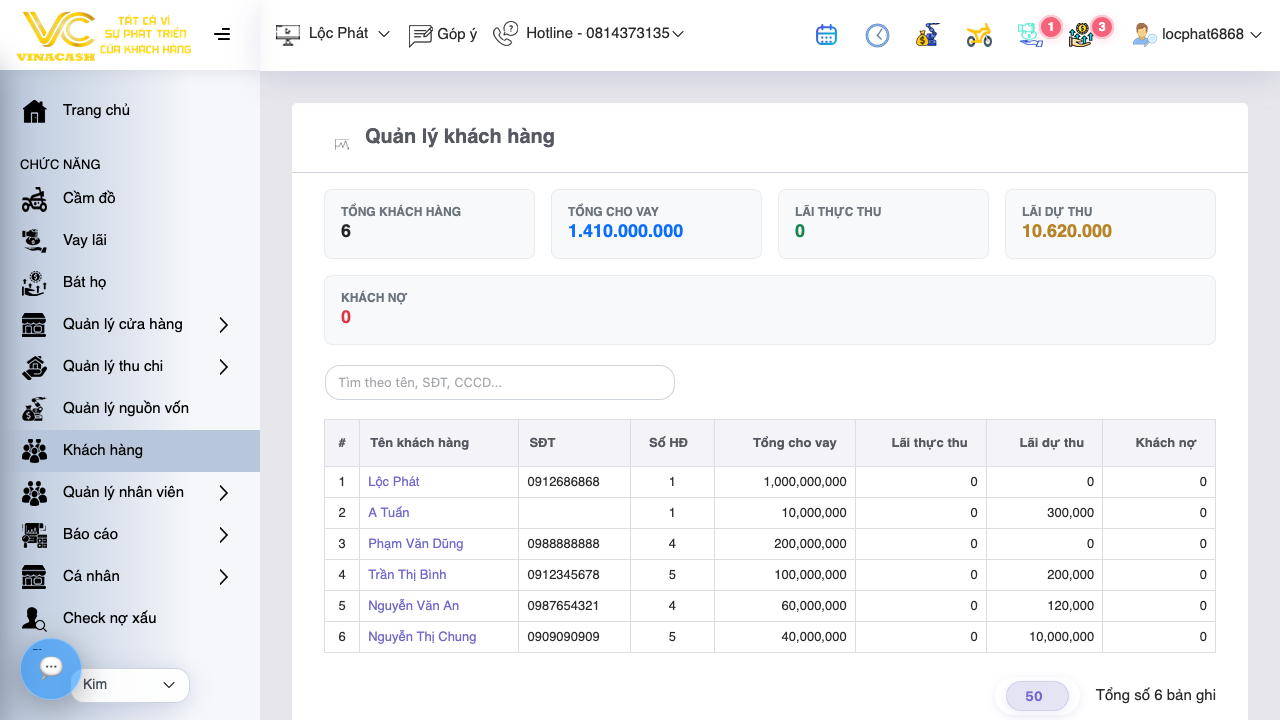Open the chat bubble widget
Viewport: 1280px width, 720px height.
[51, 668]
